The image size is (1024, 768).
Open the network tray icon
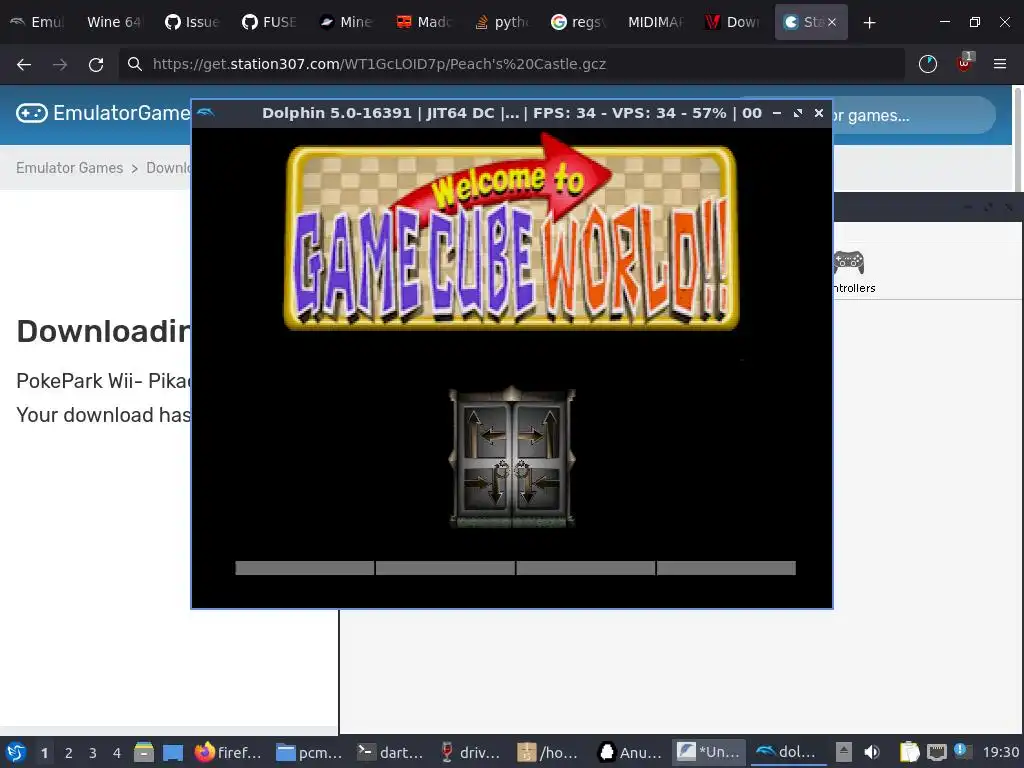pos(937,752)
